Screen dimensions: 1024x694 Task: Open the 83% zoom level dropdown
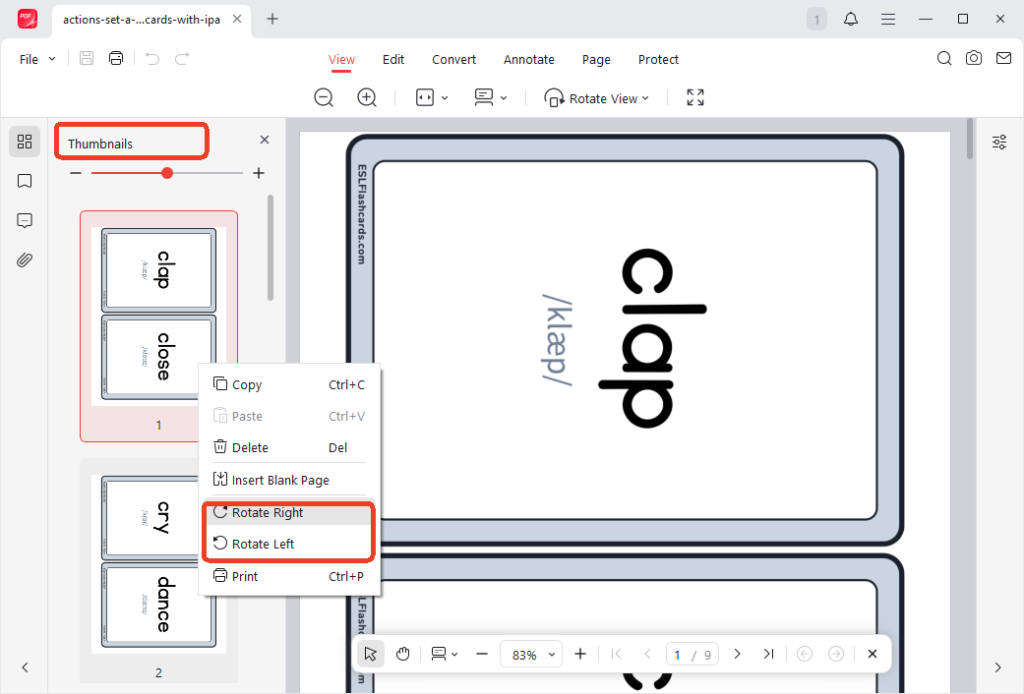pos(531,654)
